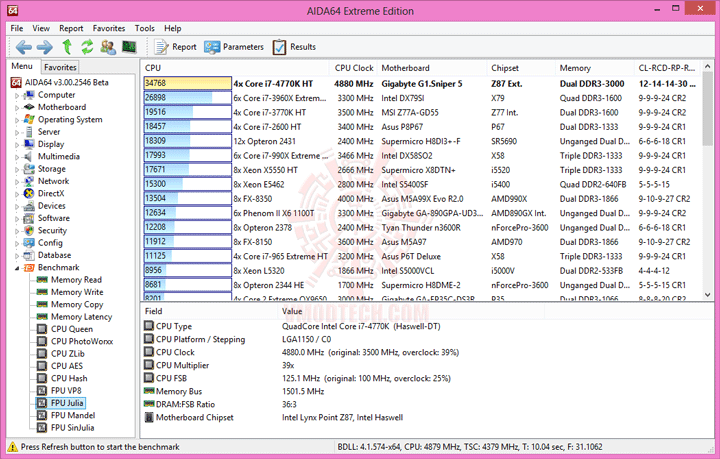Click the DRAM:FSB Ratio field row
This screenshot has height=459, width=720.
427,404
